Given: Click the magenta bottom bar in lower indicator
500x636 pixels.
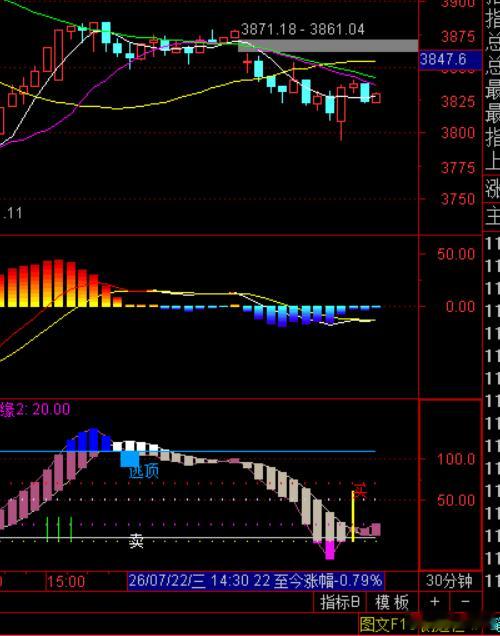Looking at the screenshot, I should [330, 550].
